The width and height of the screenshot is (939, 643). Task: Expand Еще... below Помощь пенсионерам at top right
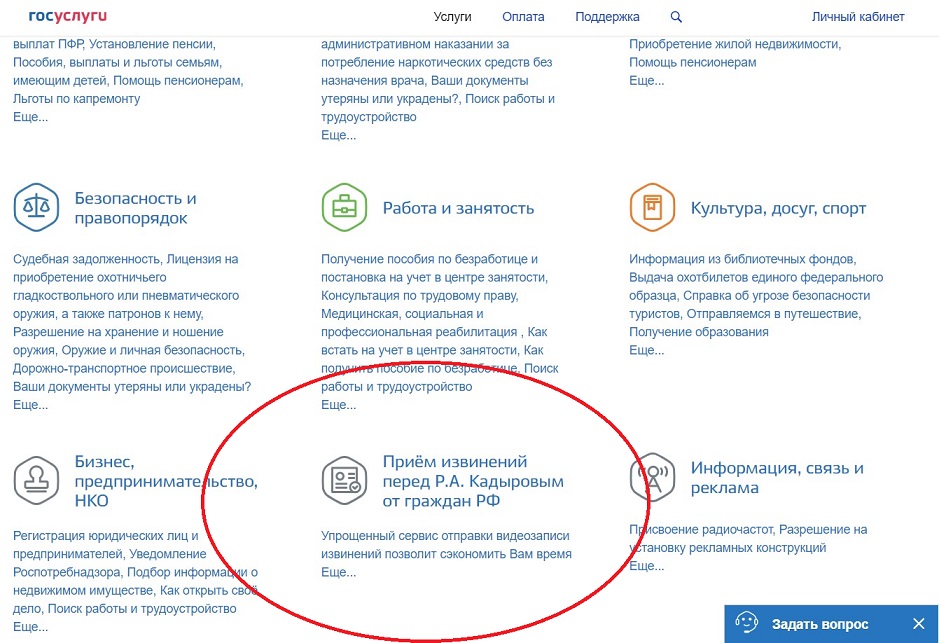click(x=646, y=80)
